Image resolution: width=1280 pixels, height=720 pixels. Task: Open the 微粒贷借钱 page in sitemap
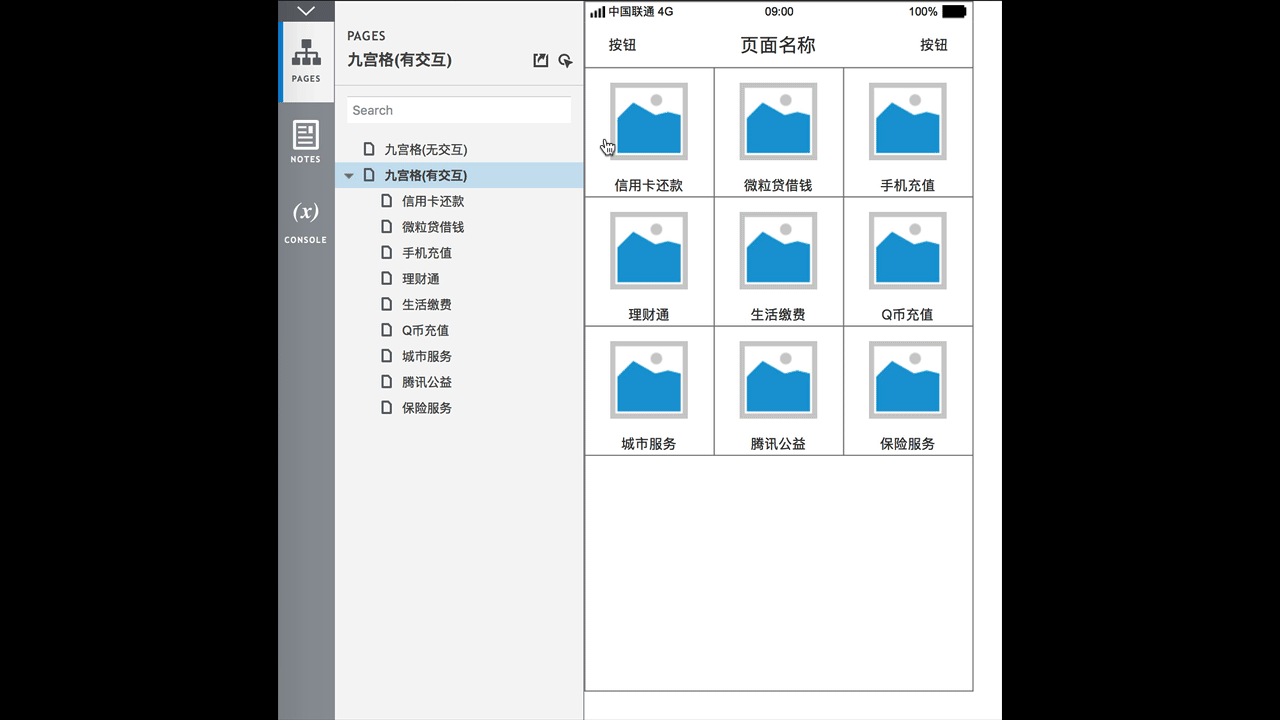[x=433, y=227]
